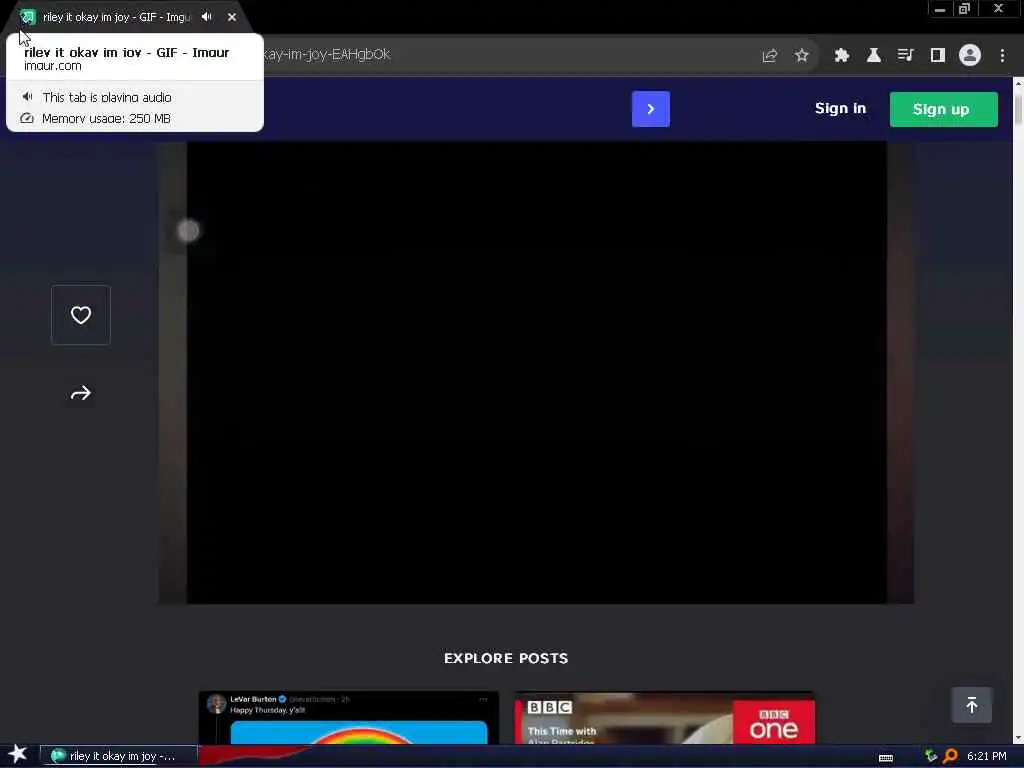Click the URL address bar text
This screenshot has height=768, width=1024.
point(327,54)
